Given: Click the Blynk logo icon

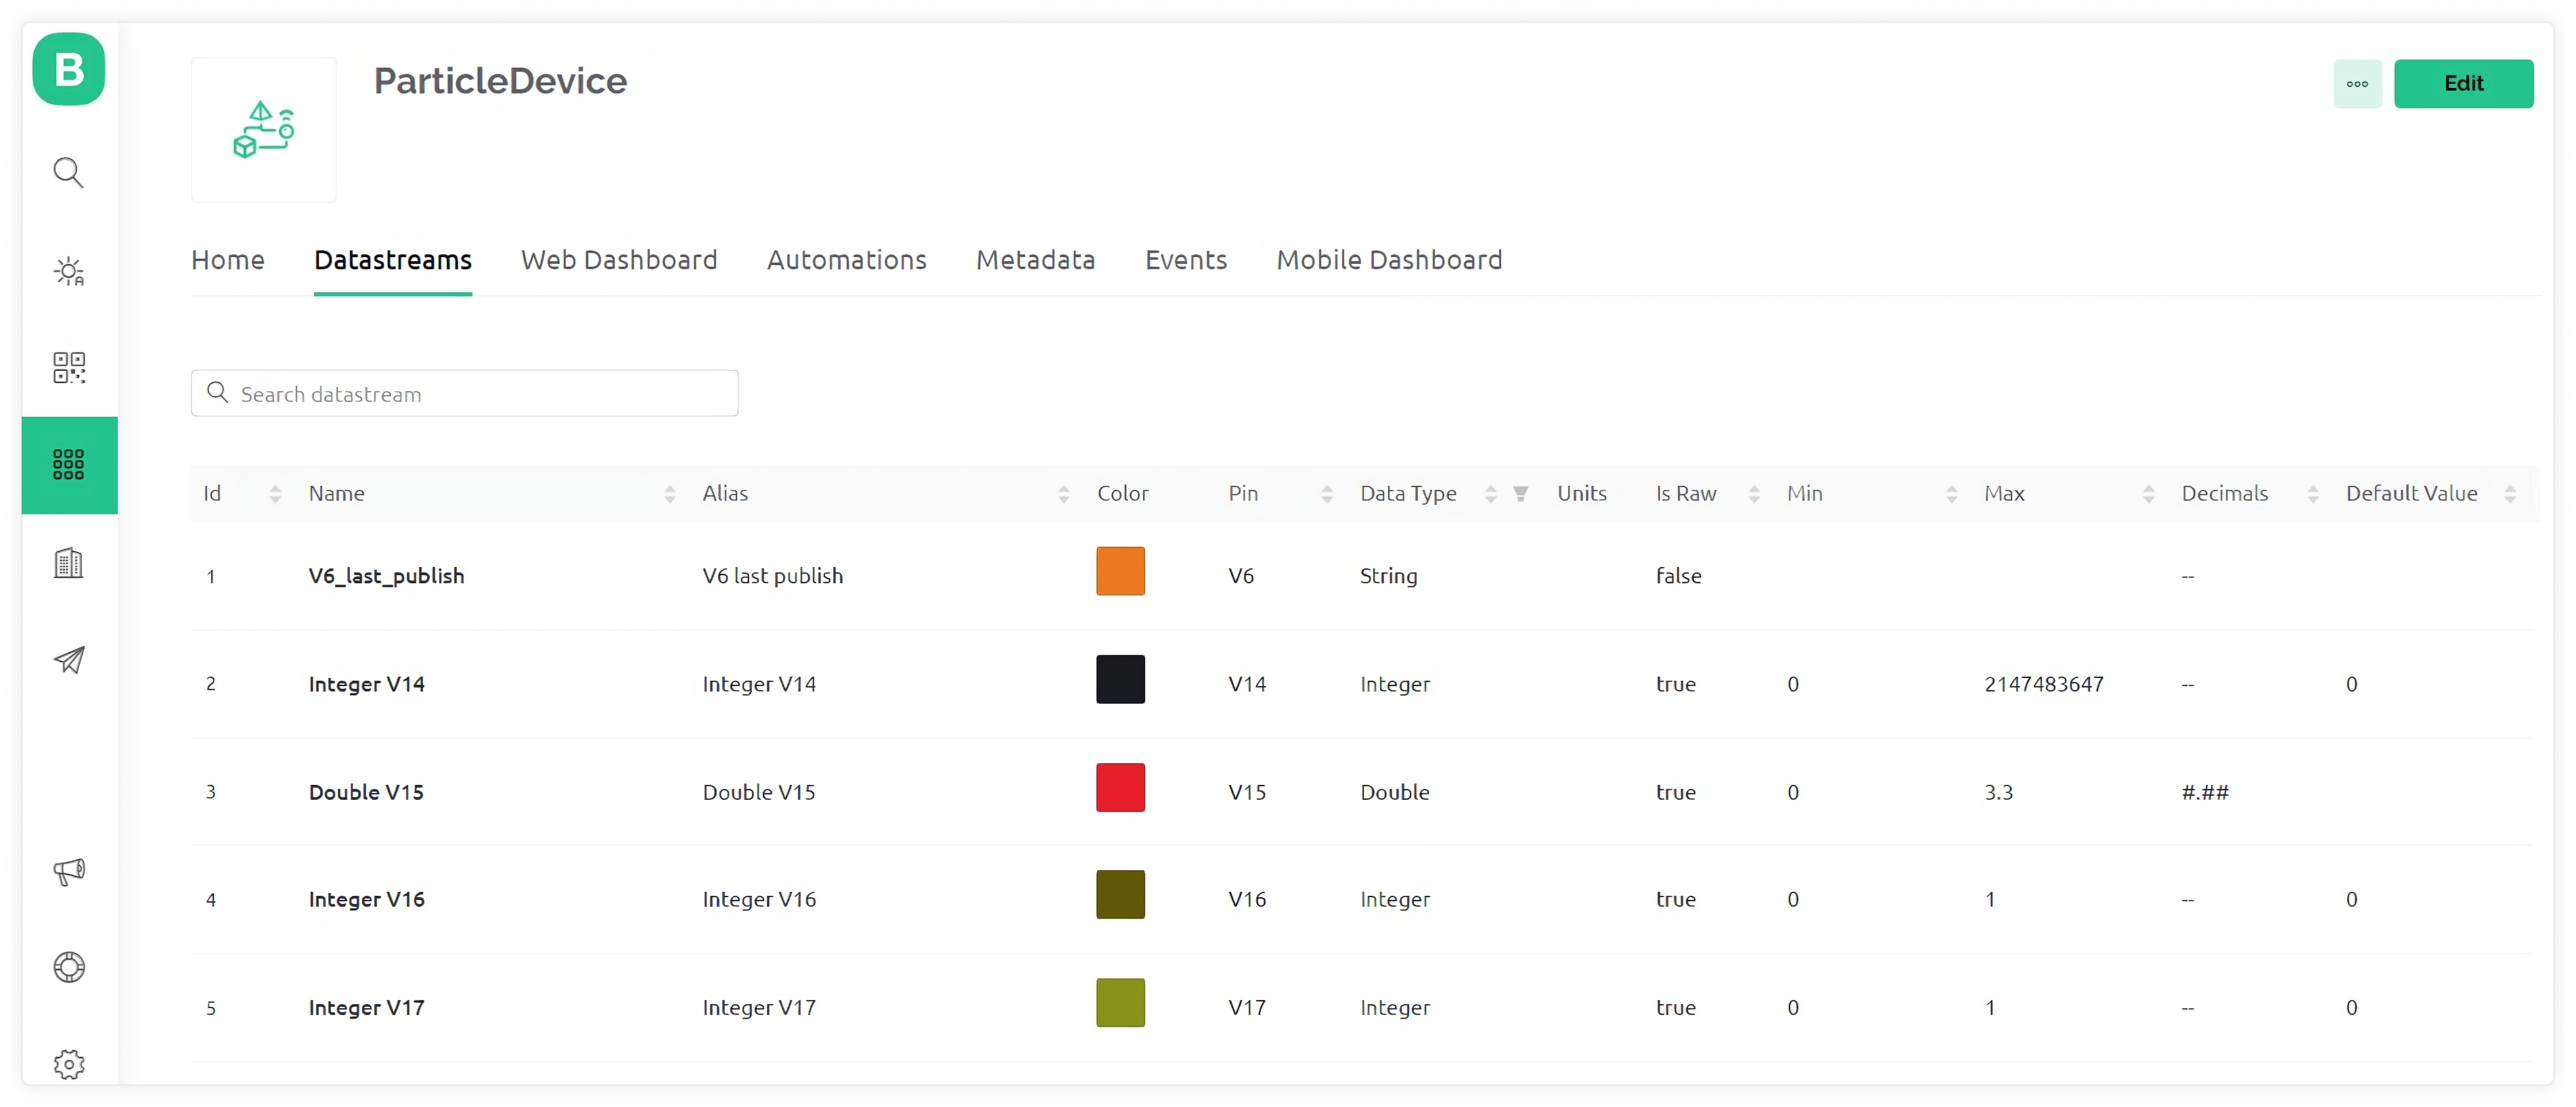Looking at the screenshot, I should (x=68, y=69).
